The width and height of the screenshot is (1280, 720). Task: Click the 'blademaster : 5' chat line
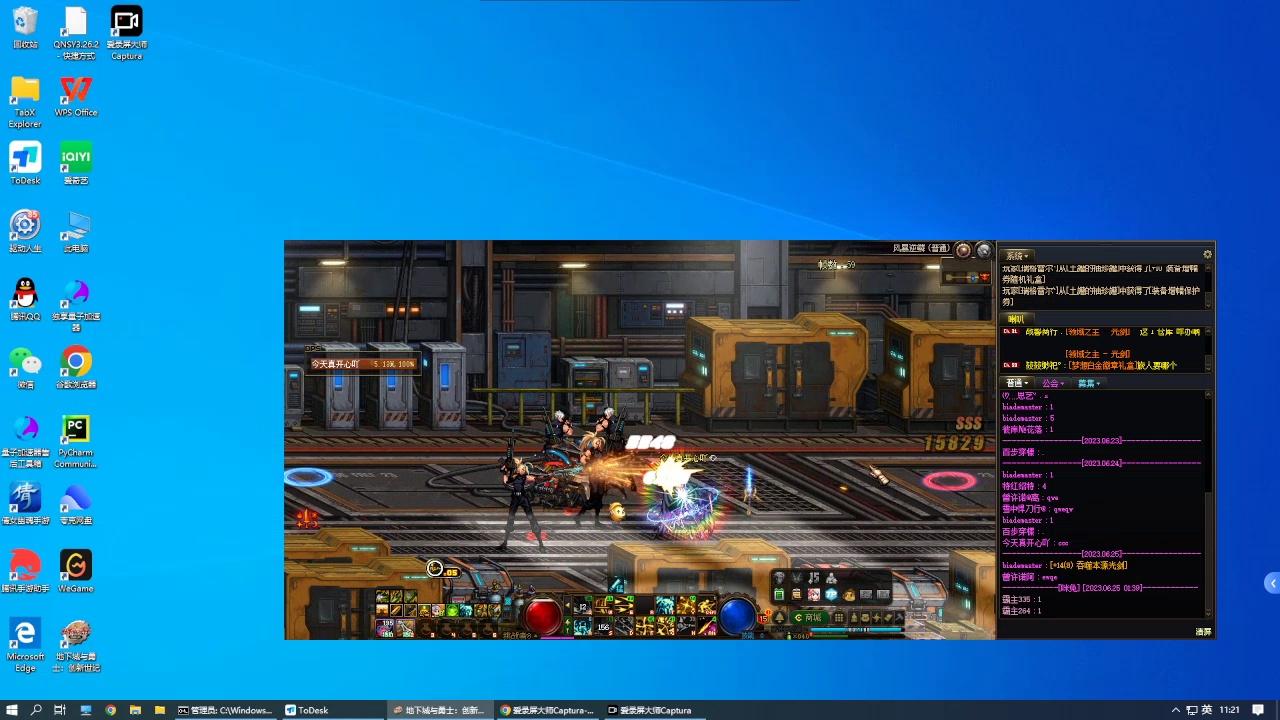click(x=1028, y=418)
